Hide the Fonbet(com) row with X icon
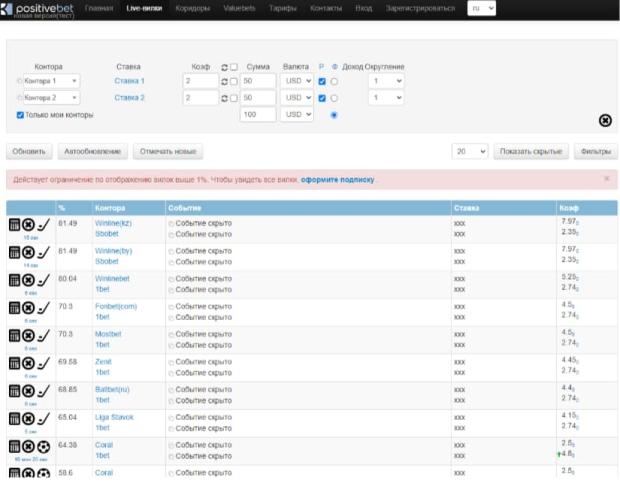Screen dimensions: 620x483 click(28, 308)
